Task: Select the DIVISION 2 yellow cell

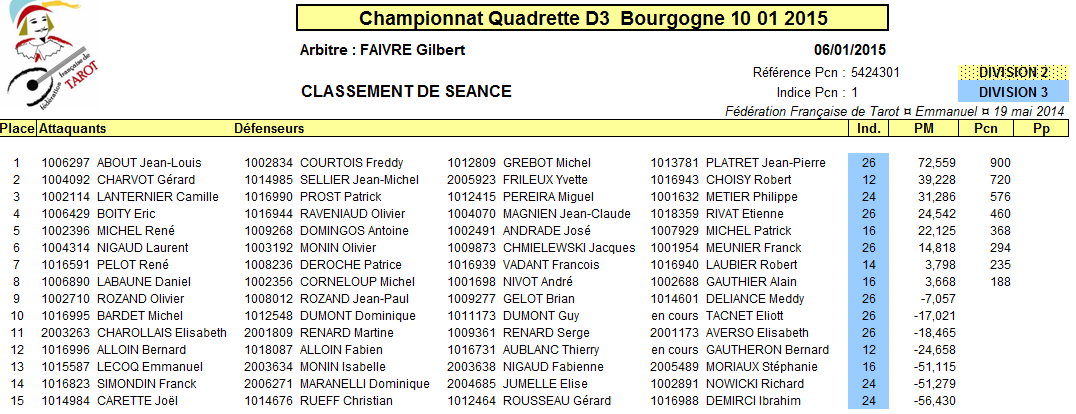Action: coord(1013,72)
